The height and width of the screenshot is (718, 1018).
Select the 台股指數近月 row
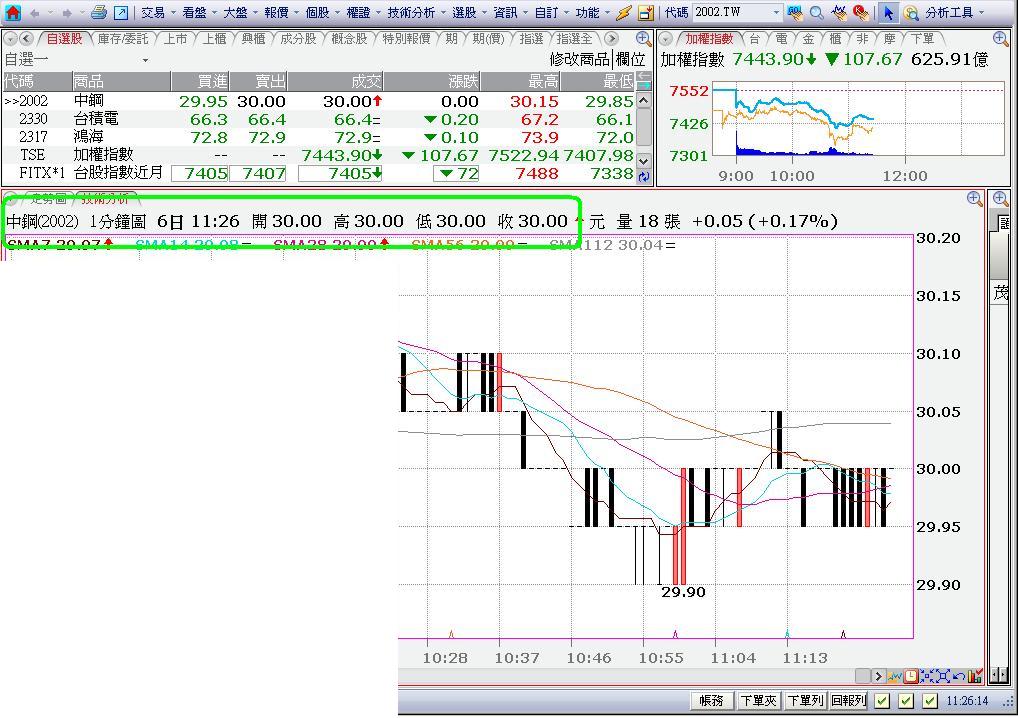pos(319,173)
